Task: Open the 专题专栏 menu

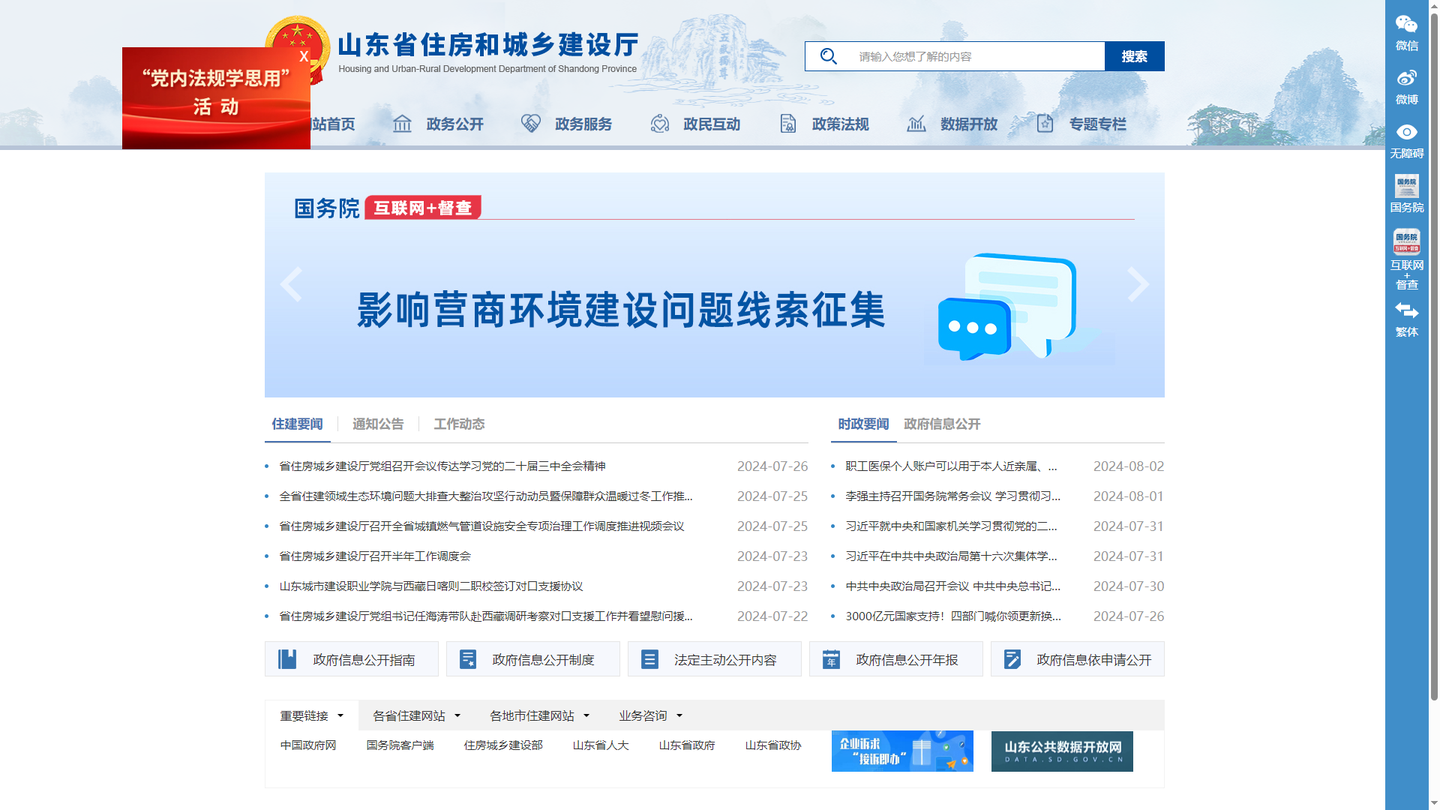Action: 1097,124
